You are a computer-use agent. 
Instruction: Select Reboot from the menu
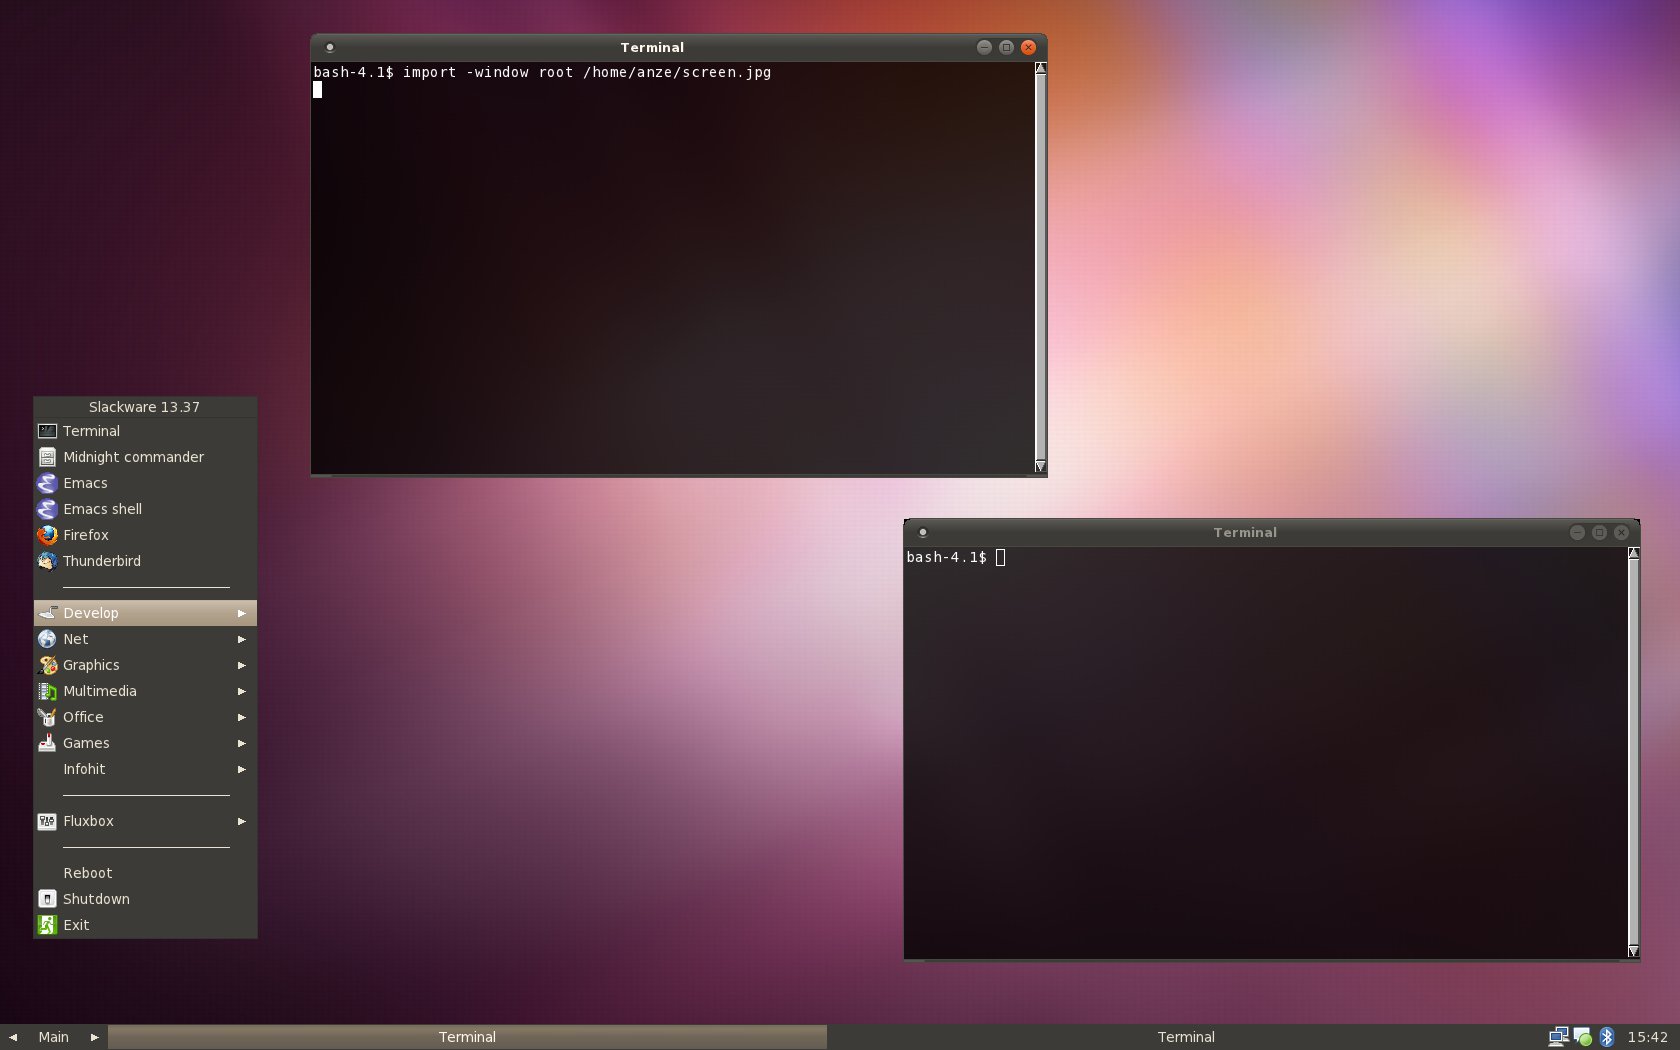(145, 873)
